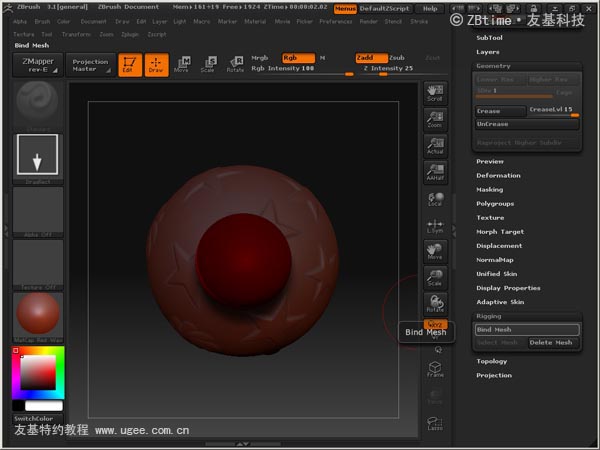
Task: Activate the Draw mode button
Action: pos(156,65)
